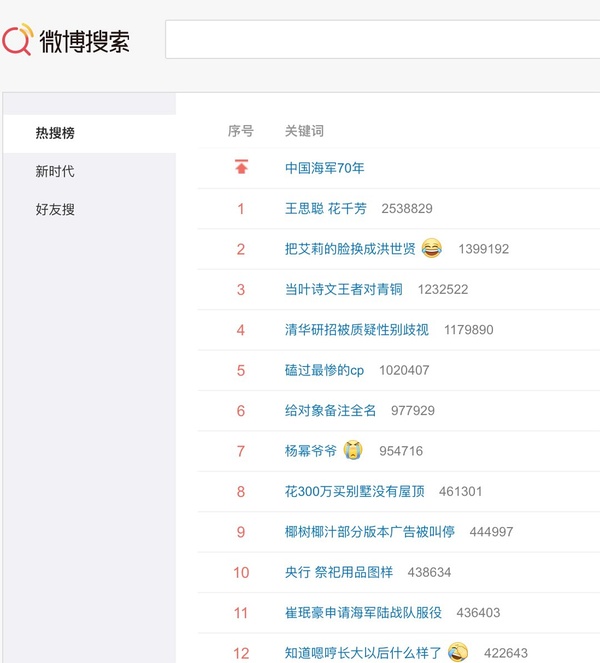Viewport: 600px width, 663px height.
Task: Click the heat count 1020407
Action: [x=404, y=370]
